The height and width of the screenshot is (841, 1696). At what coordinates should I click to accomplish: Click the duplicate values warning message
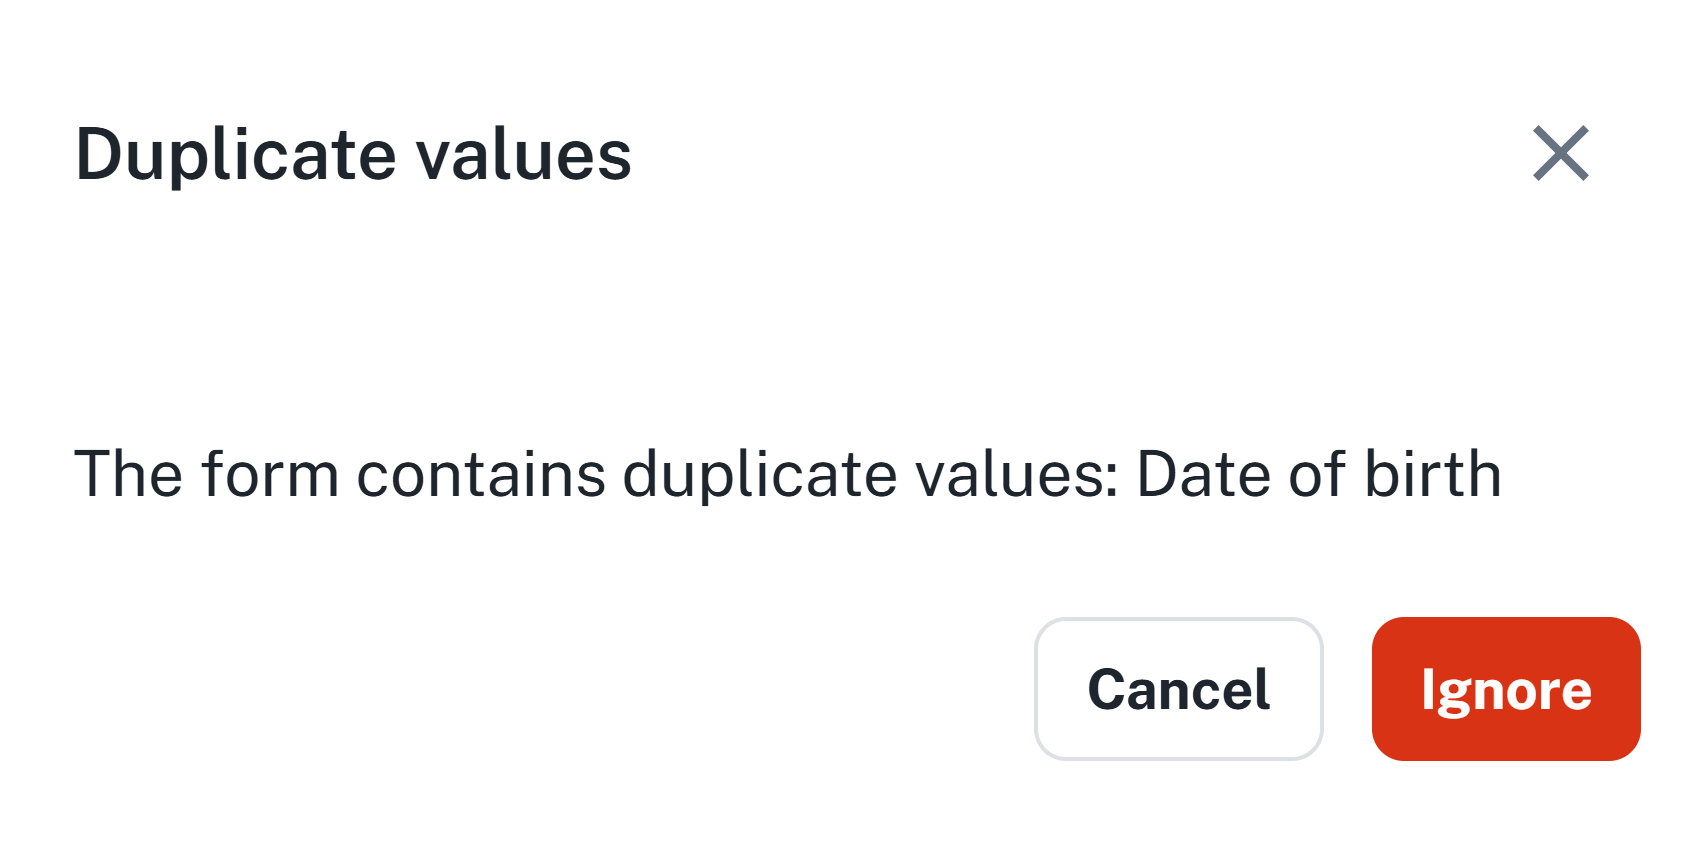[787, 474]
